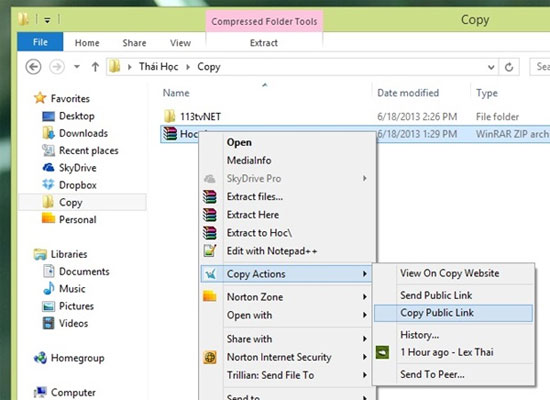Image resolution: width=550 pixels, height=400 pixels.
Task: Expand the Norton Zone submenu arrow
Action: coord(365,297)
